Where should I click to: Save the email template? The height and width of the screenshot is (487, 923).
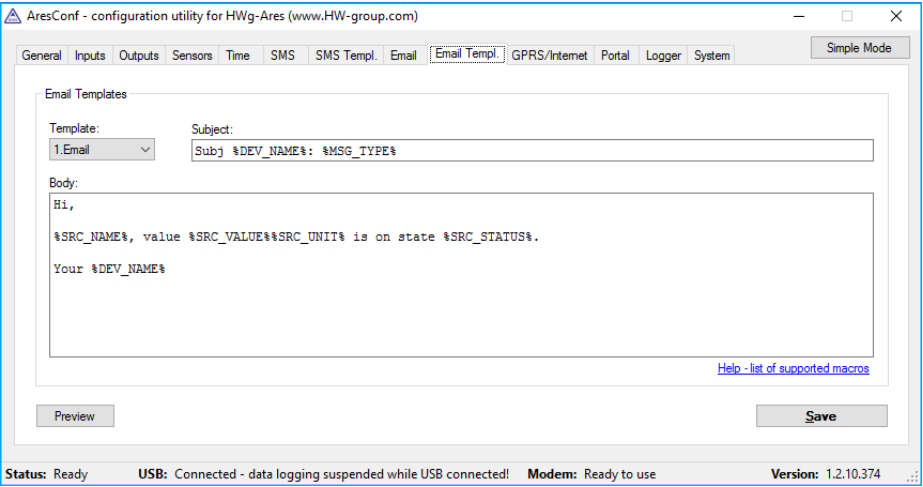[820, 416]
